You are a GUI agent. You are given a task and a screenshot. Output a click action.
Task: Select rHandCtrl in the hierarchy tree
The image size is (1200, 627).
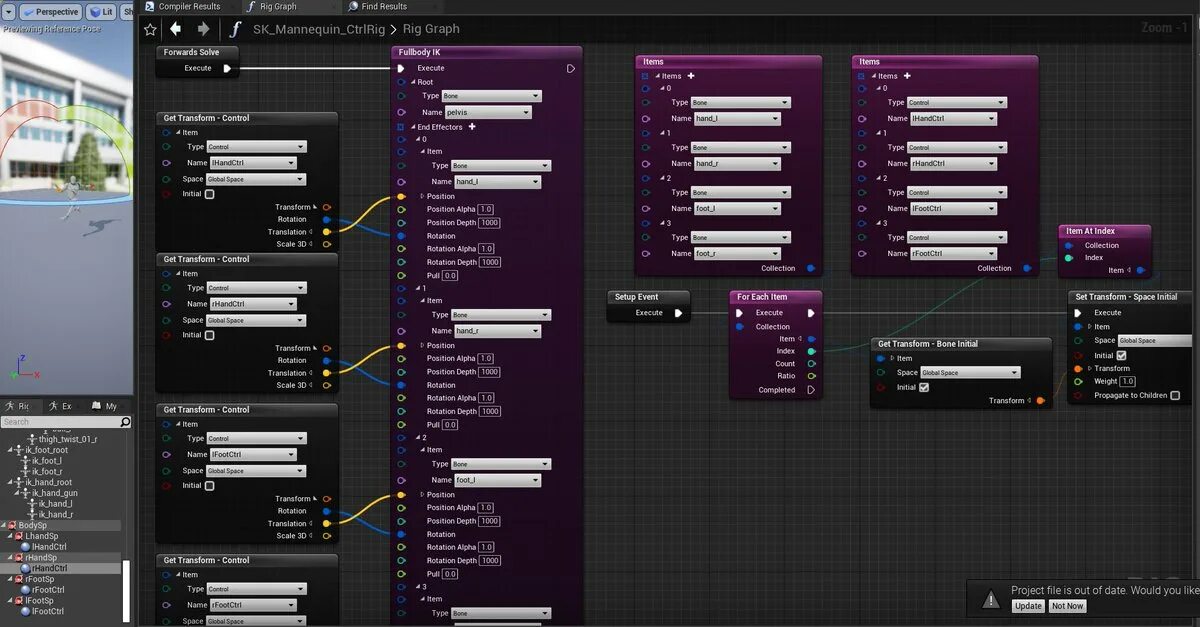click(x=49, y=568)
